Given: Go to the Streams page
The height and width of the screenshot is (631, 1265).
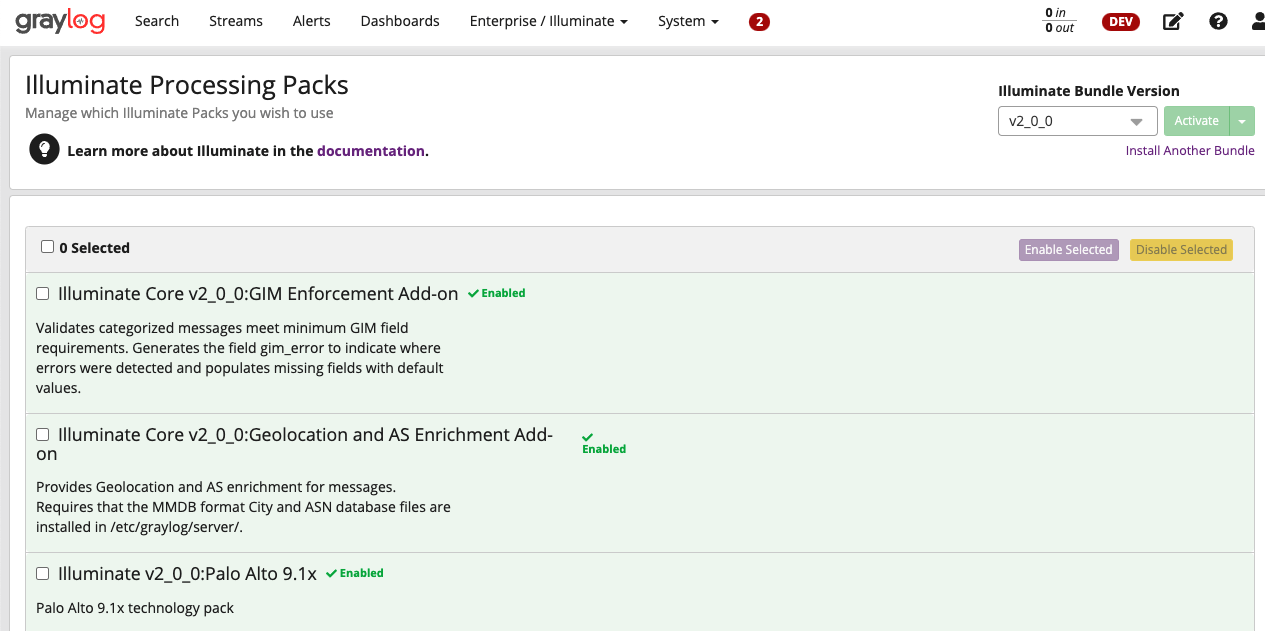Looking at the screenshot, I should (x=236, y=21).
